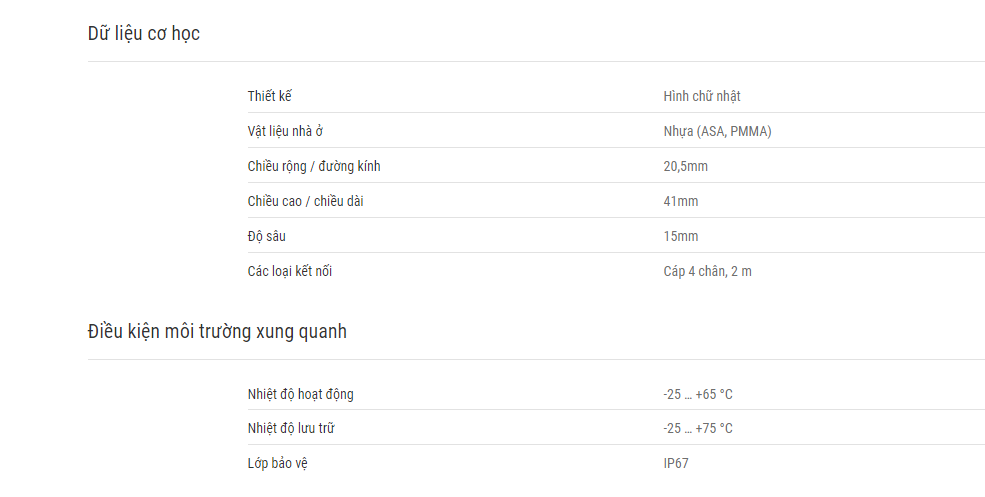Click the '-25 ... +75 °C' value
This screenshot has height=497, width=985.
pos(698,429)
